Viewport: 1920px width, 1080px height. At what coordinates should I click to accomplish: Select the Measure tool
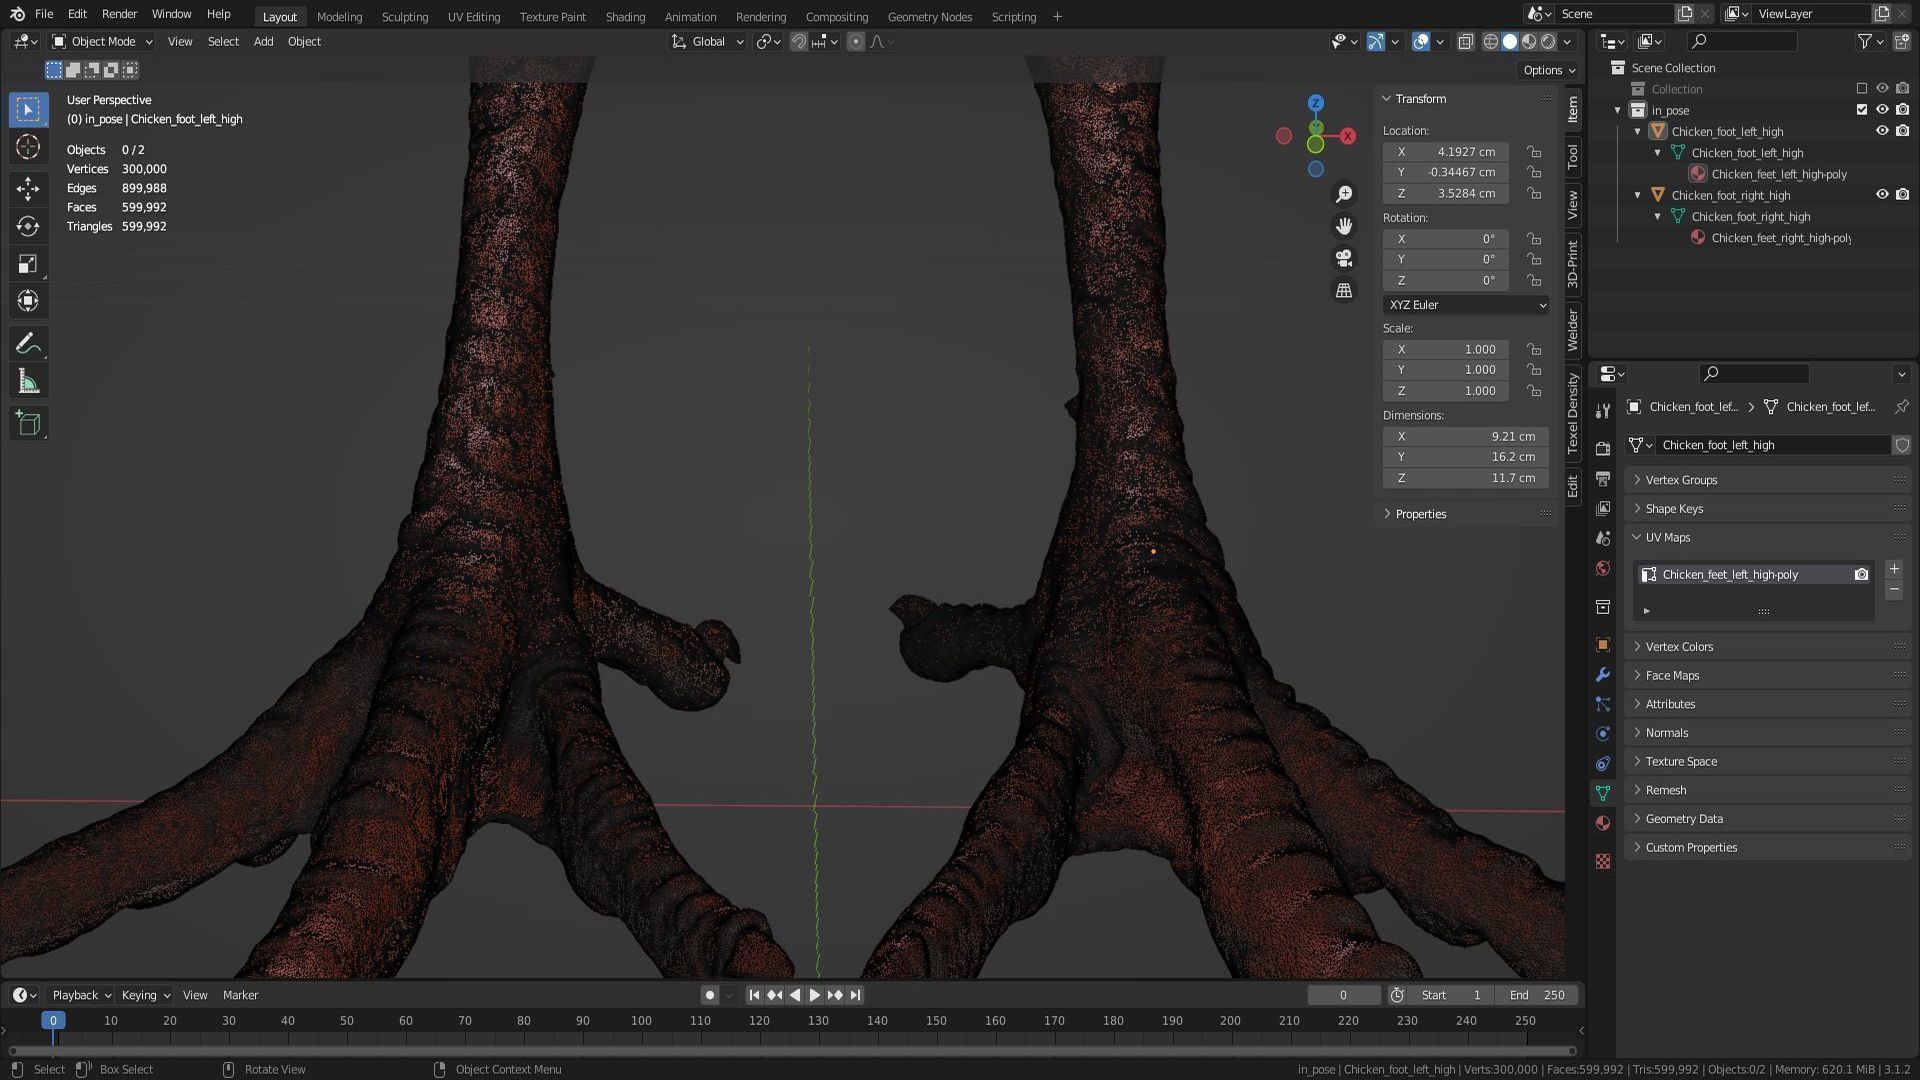pyautogui.click(x=28, y=382)
